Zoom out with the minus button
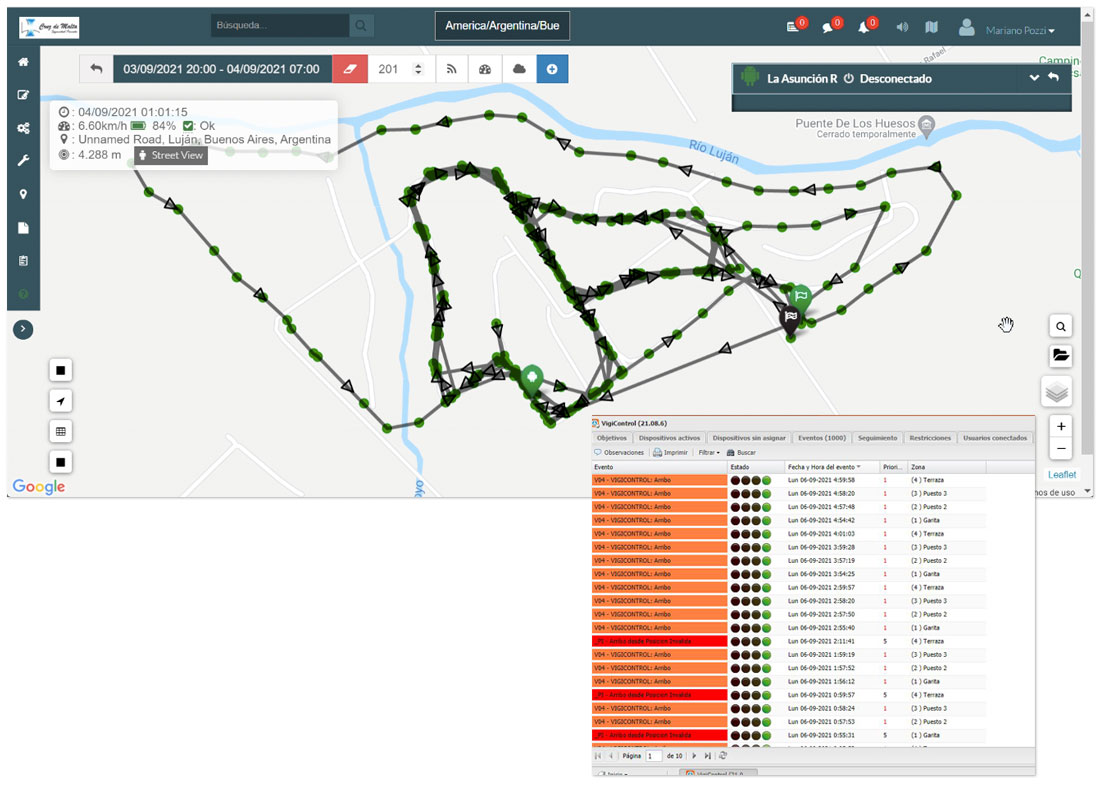 pos(1061,448)
